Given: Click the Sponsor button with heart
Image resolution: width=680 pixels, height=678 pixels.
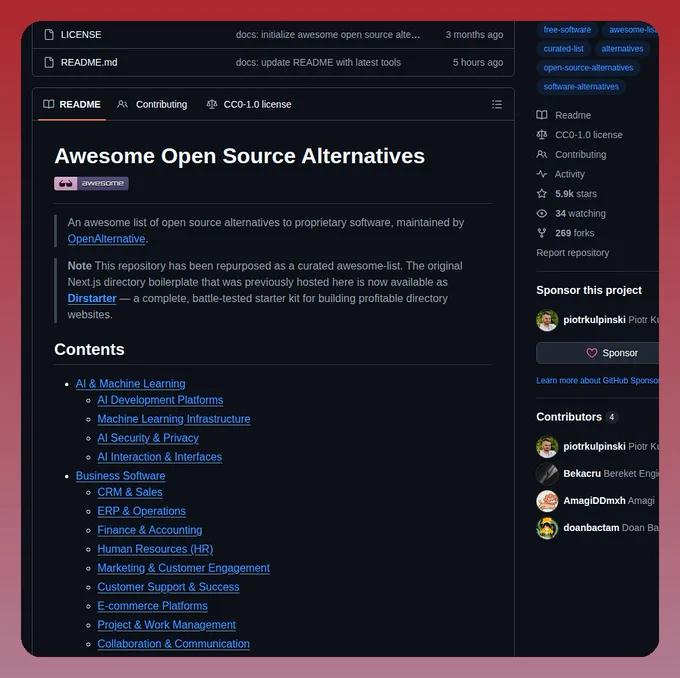Looking at the screenshot, I should pyautogui.click(x=598, y=353).
